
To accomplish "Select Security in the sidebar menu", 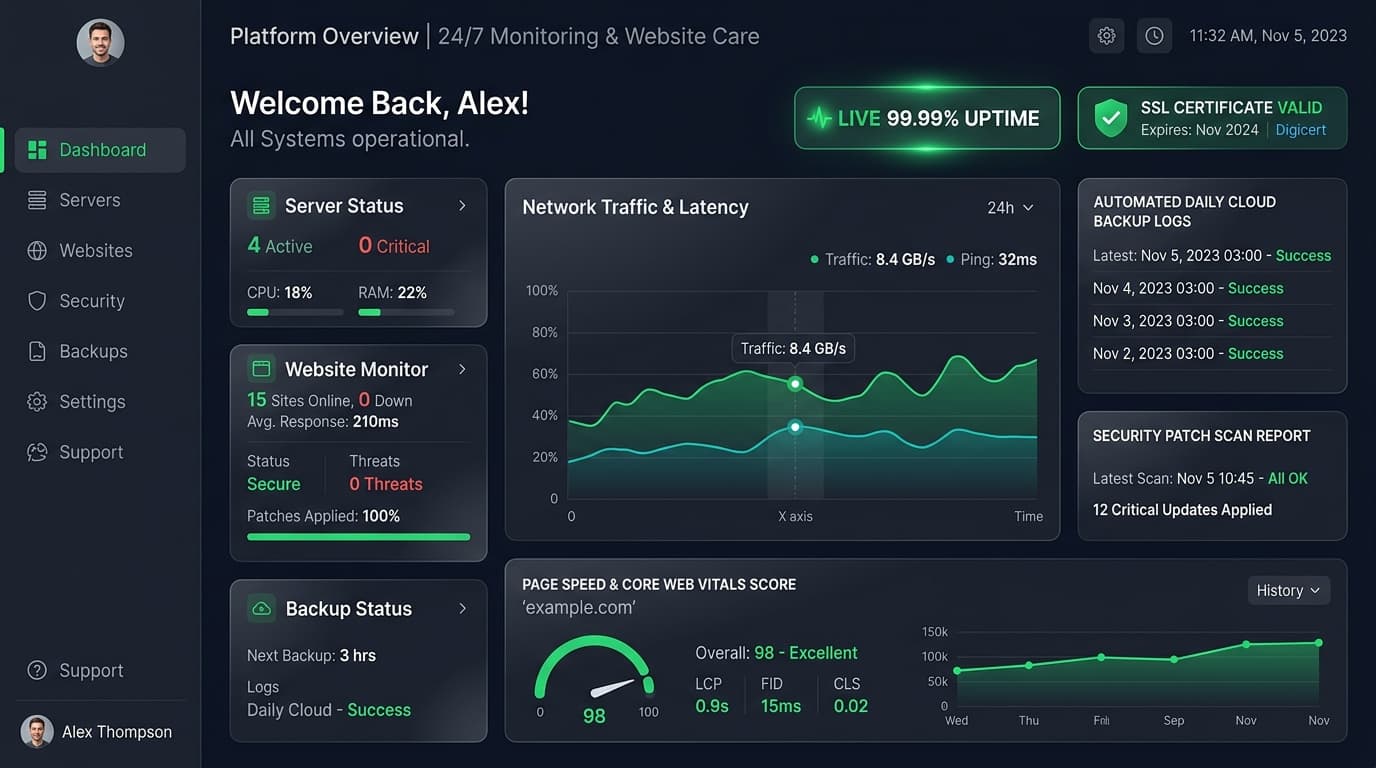I will tap(100, 301).
